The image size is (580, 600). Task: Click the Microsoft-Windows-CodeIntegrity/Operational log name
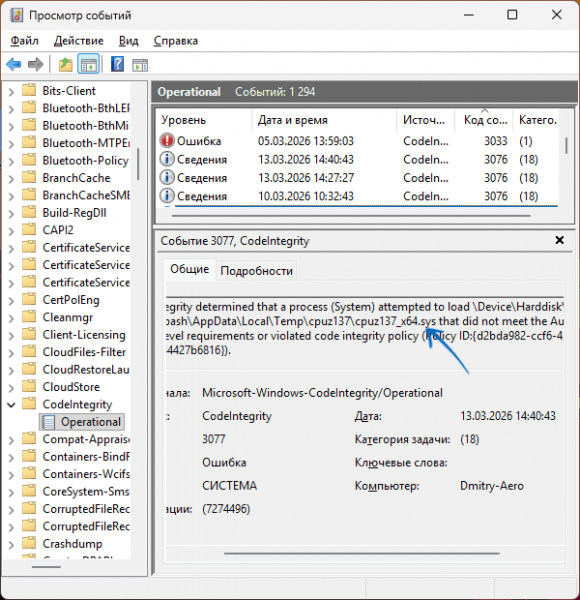pos(322,393)
